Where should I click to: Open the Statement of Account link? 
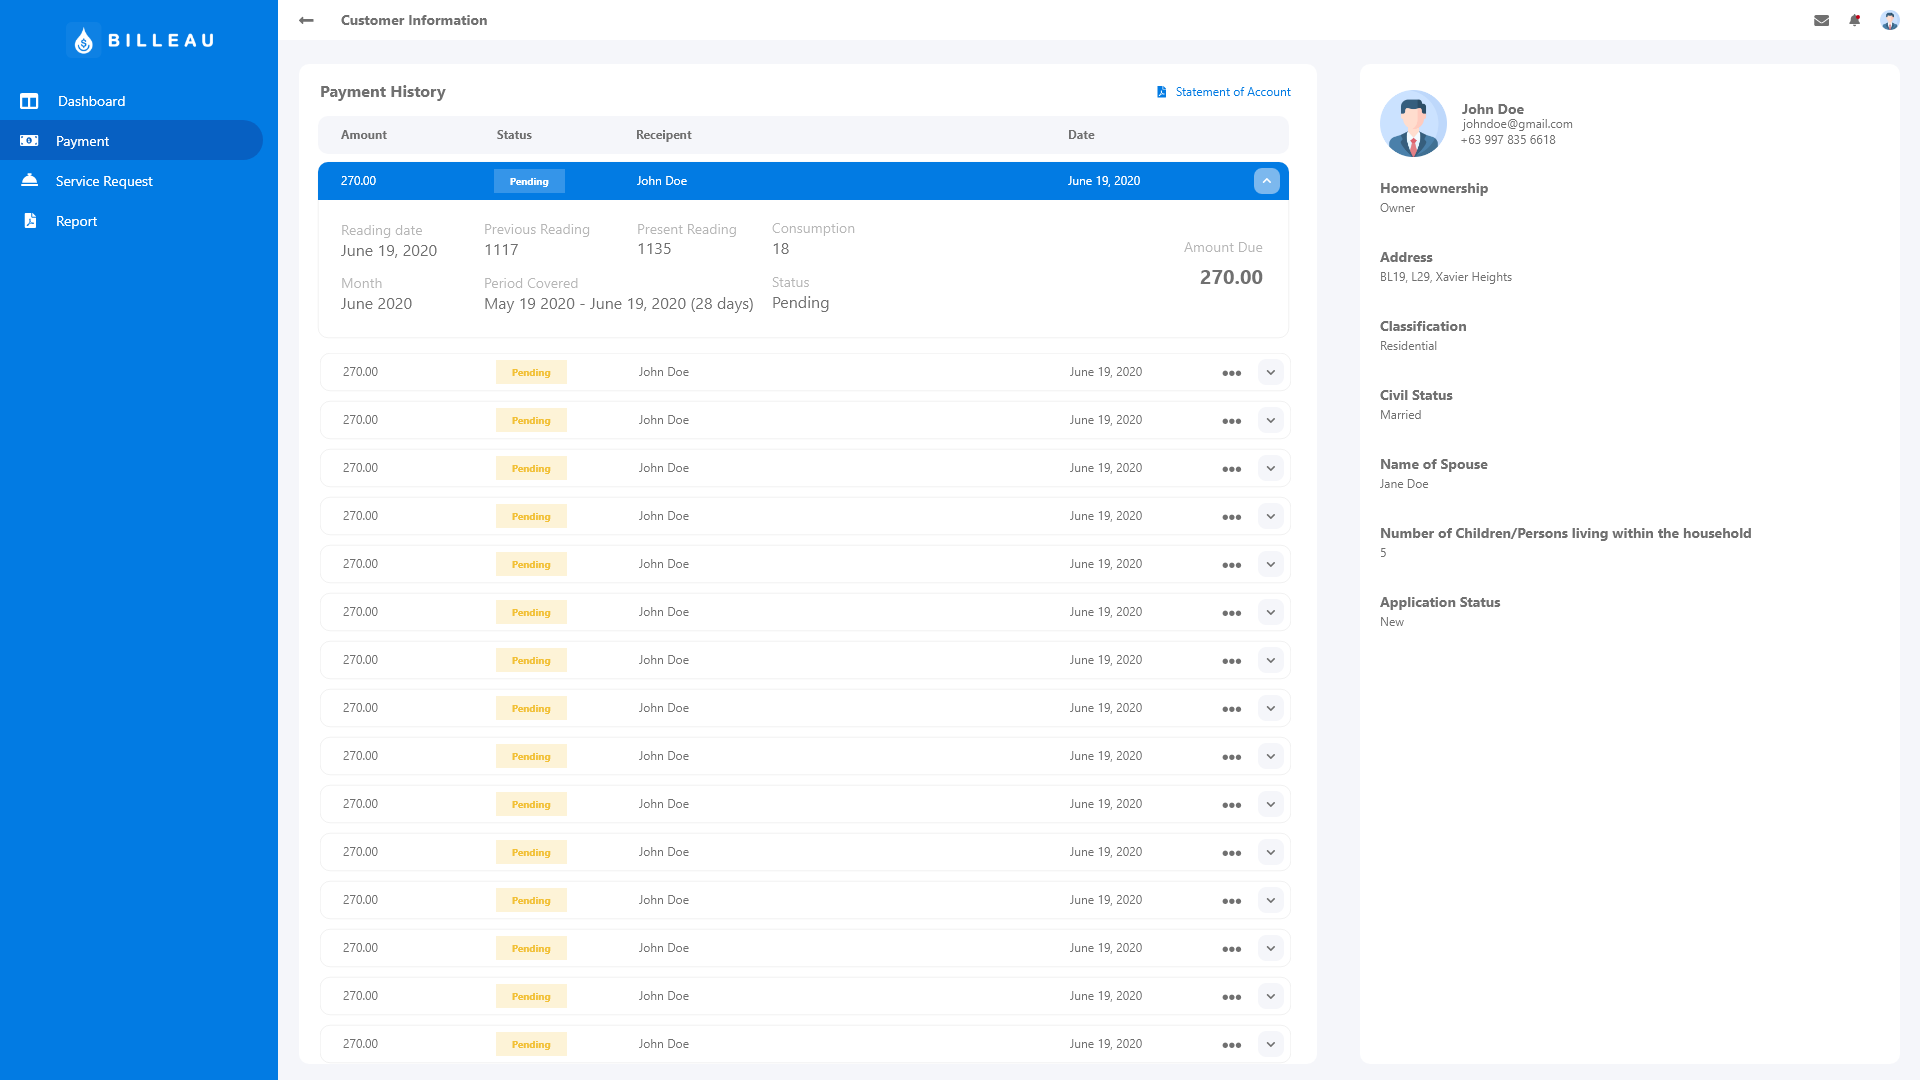1232,92
